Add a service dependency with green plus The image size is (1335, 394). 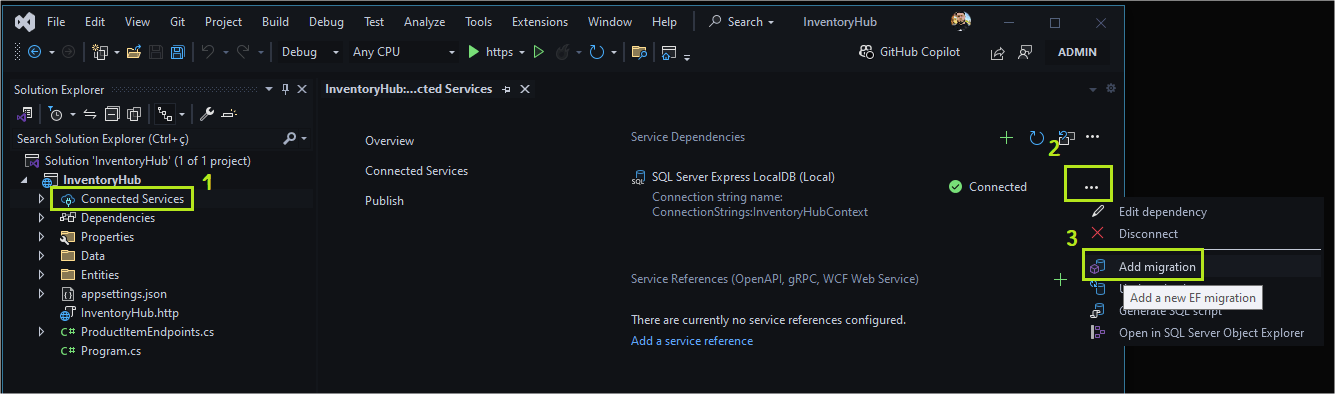click(x=1006, y=137)
